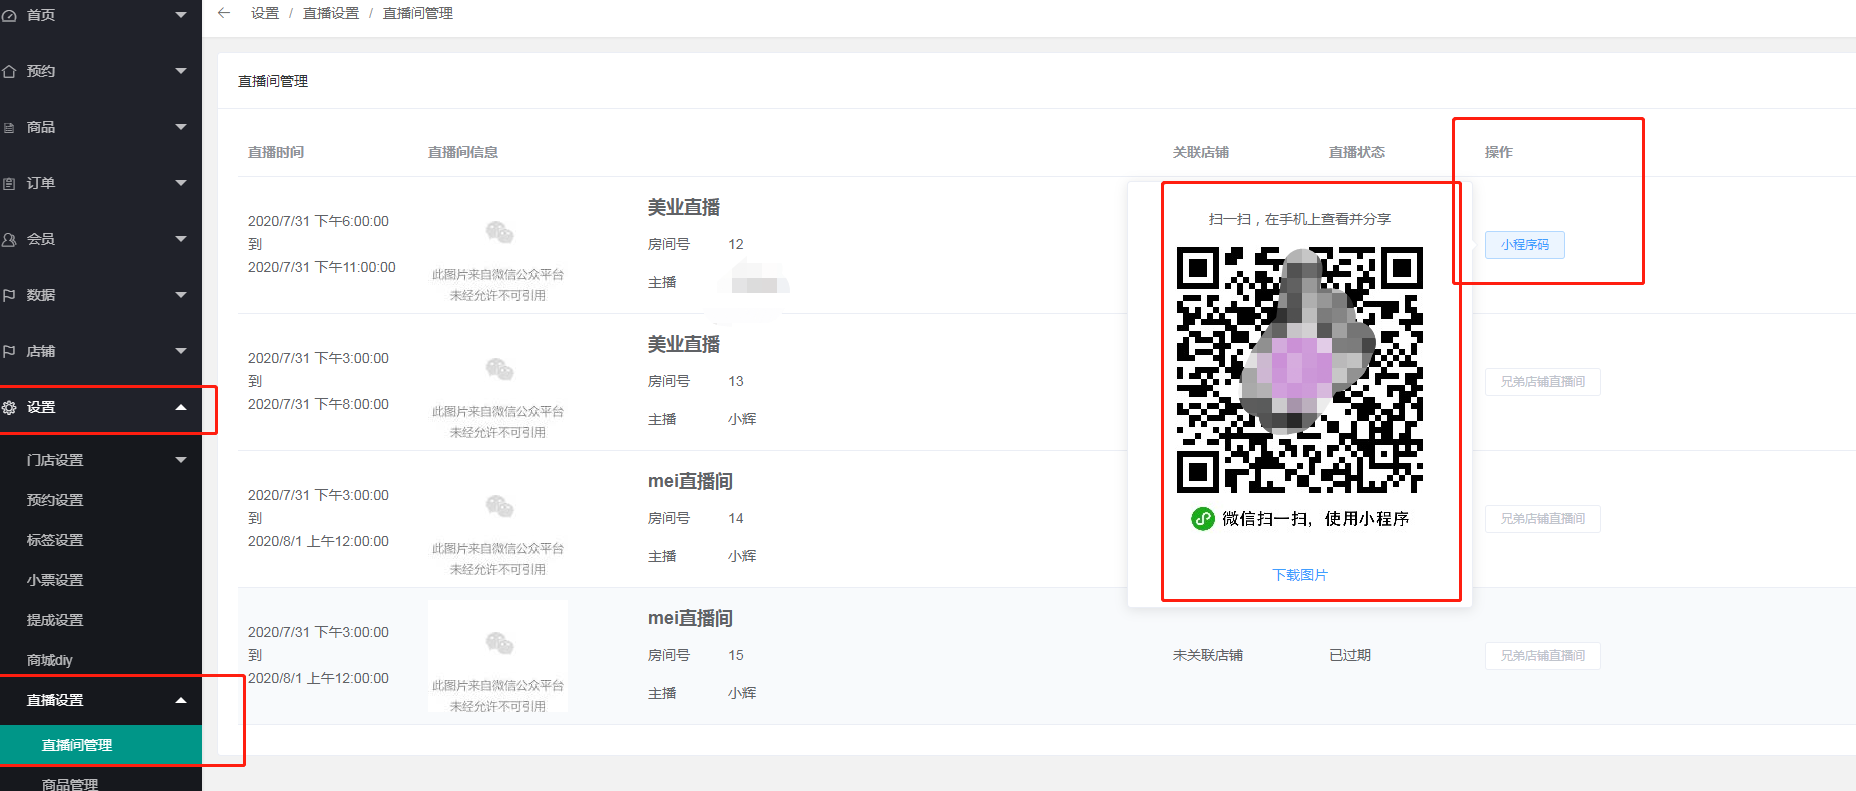Click the 首页 sidebar icon
The image size is (1856, 791).
pyautogui.click(x=9, y=15)
